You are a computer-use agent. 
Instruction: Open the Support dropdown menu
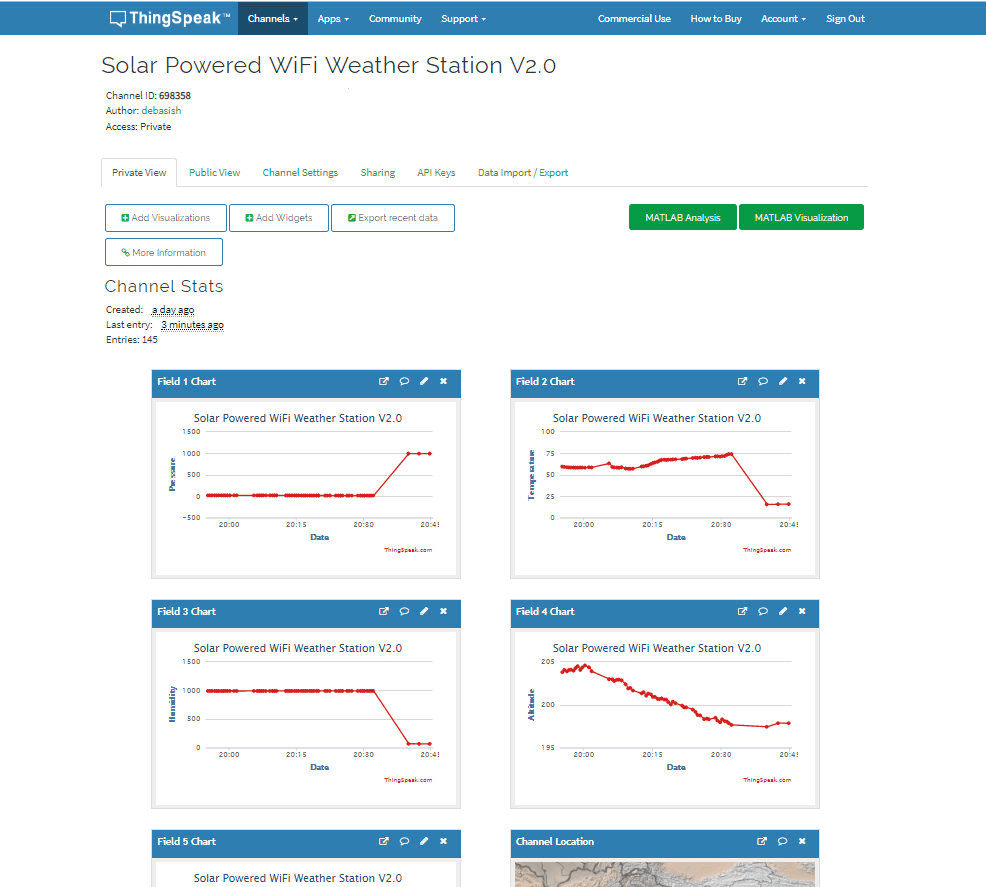point(463,18)
